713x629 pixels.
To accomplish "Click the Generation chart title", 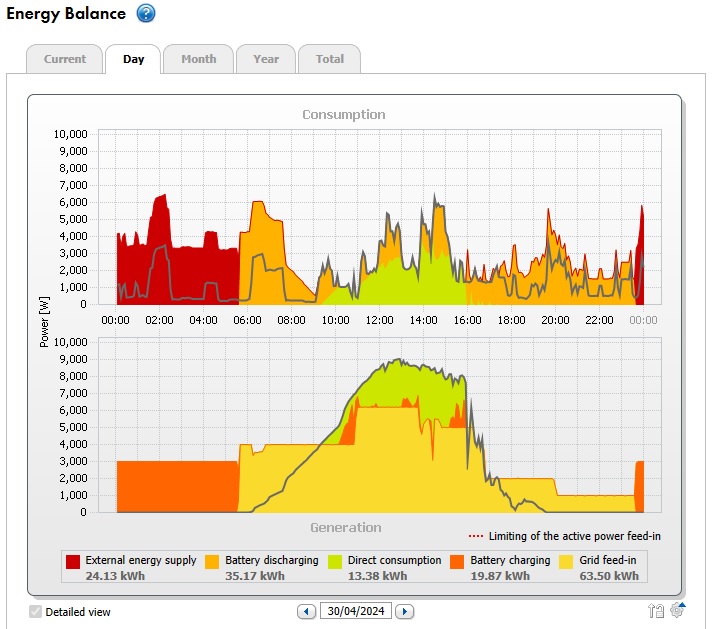I will (x=346, y=528).
